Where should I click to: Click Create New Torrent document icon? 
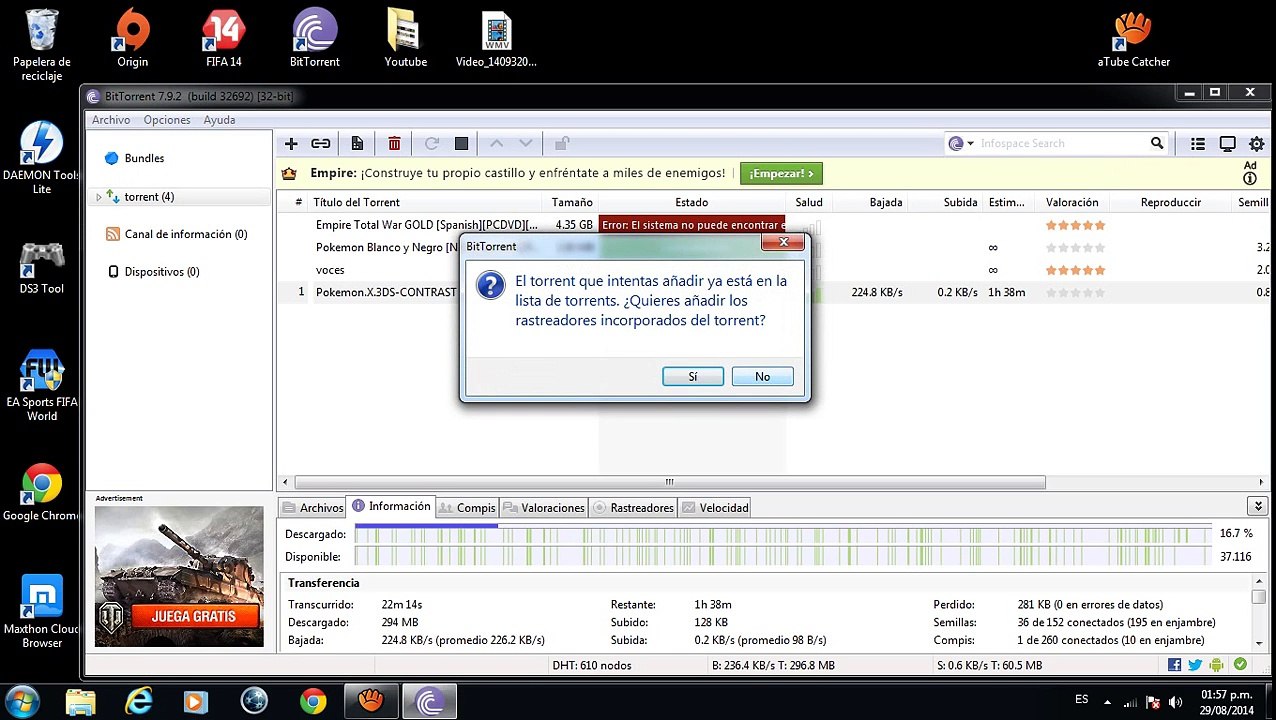[357, 144]
